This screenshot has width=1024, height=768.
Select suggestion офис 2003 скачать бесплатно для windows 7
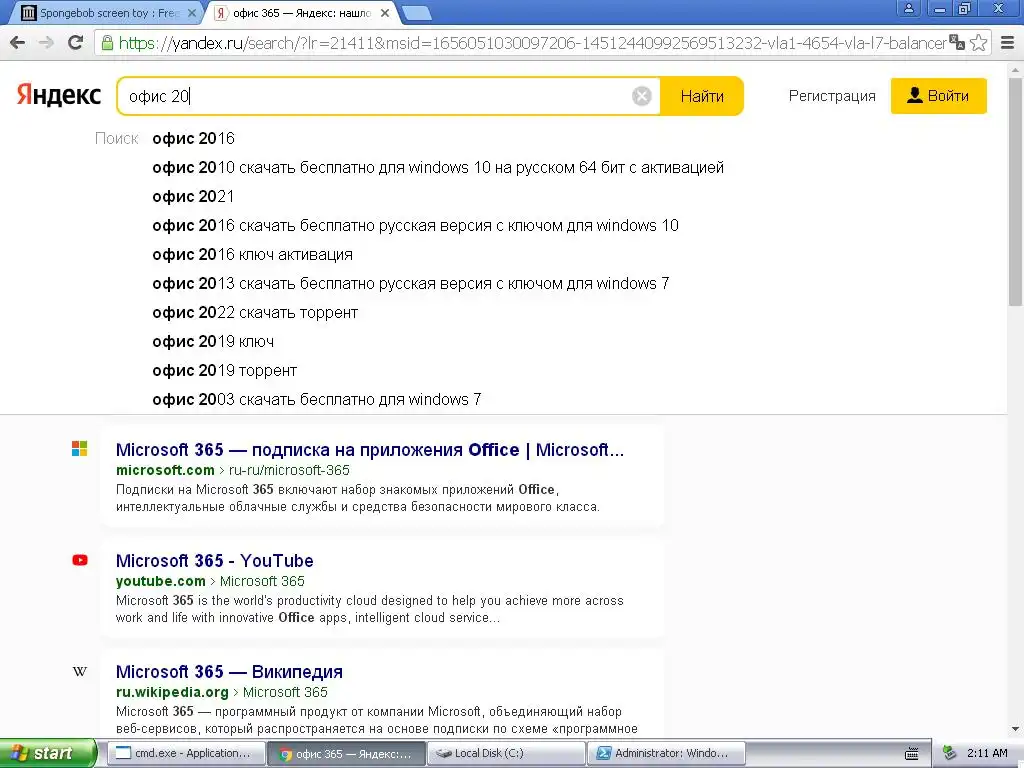317,399
